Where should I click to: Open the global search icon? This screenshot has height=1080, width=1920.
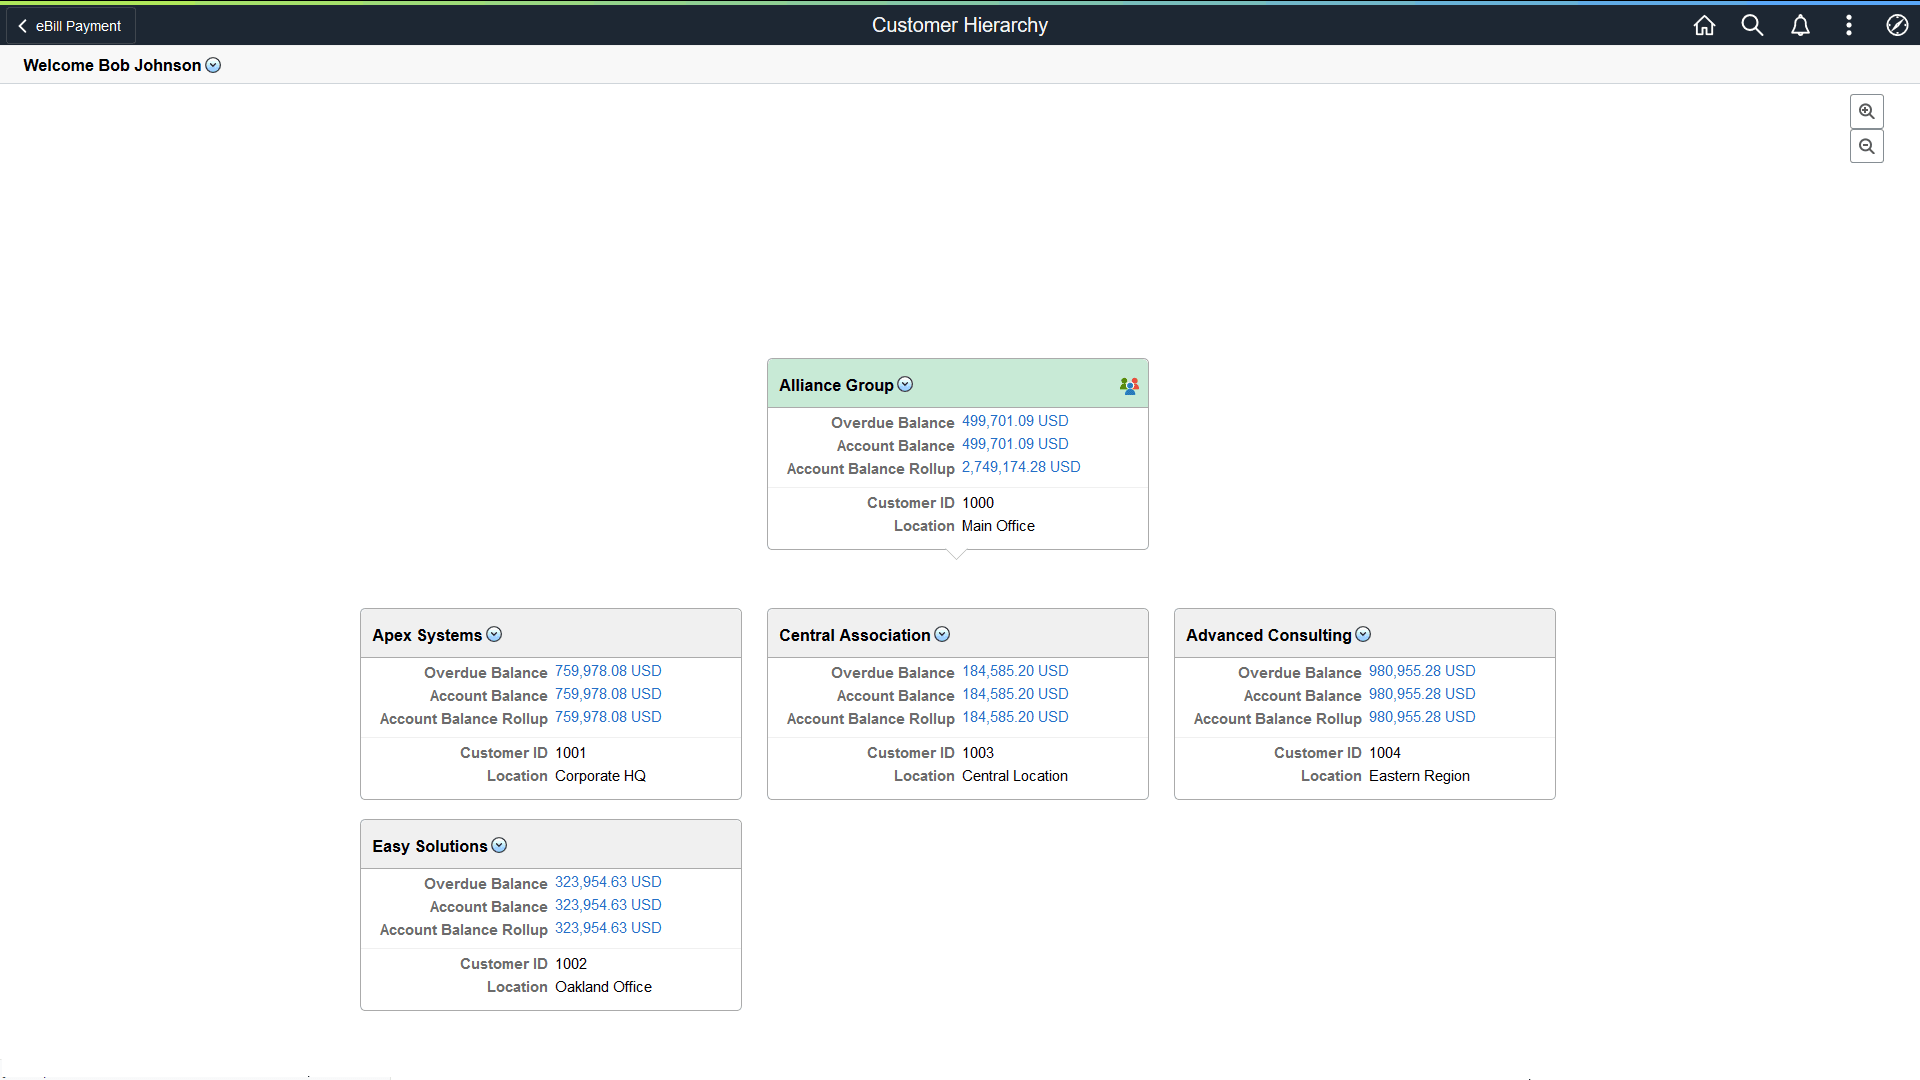(1752, 26)
